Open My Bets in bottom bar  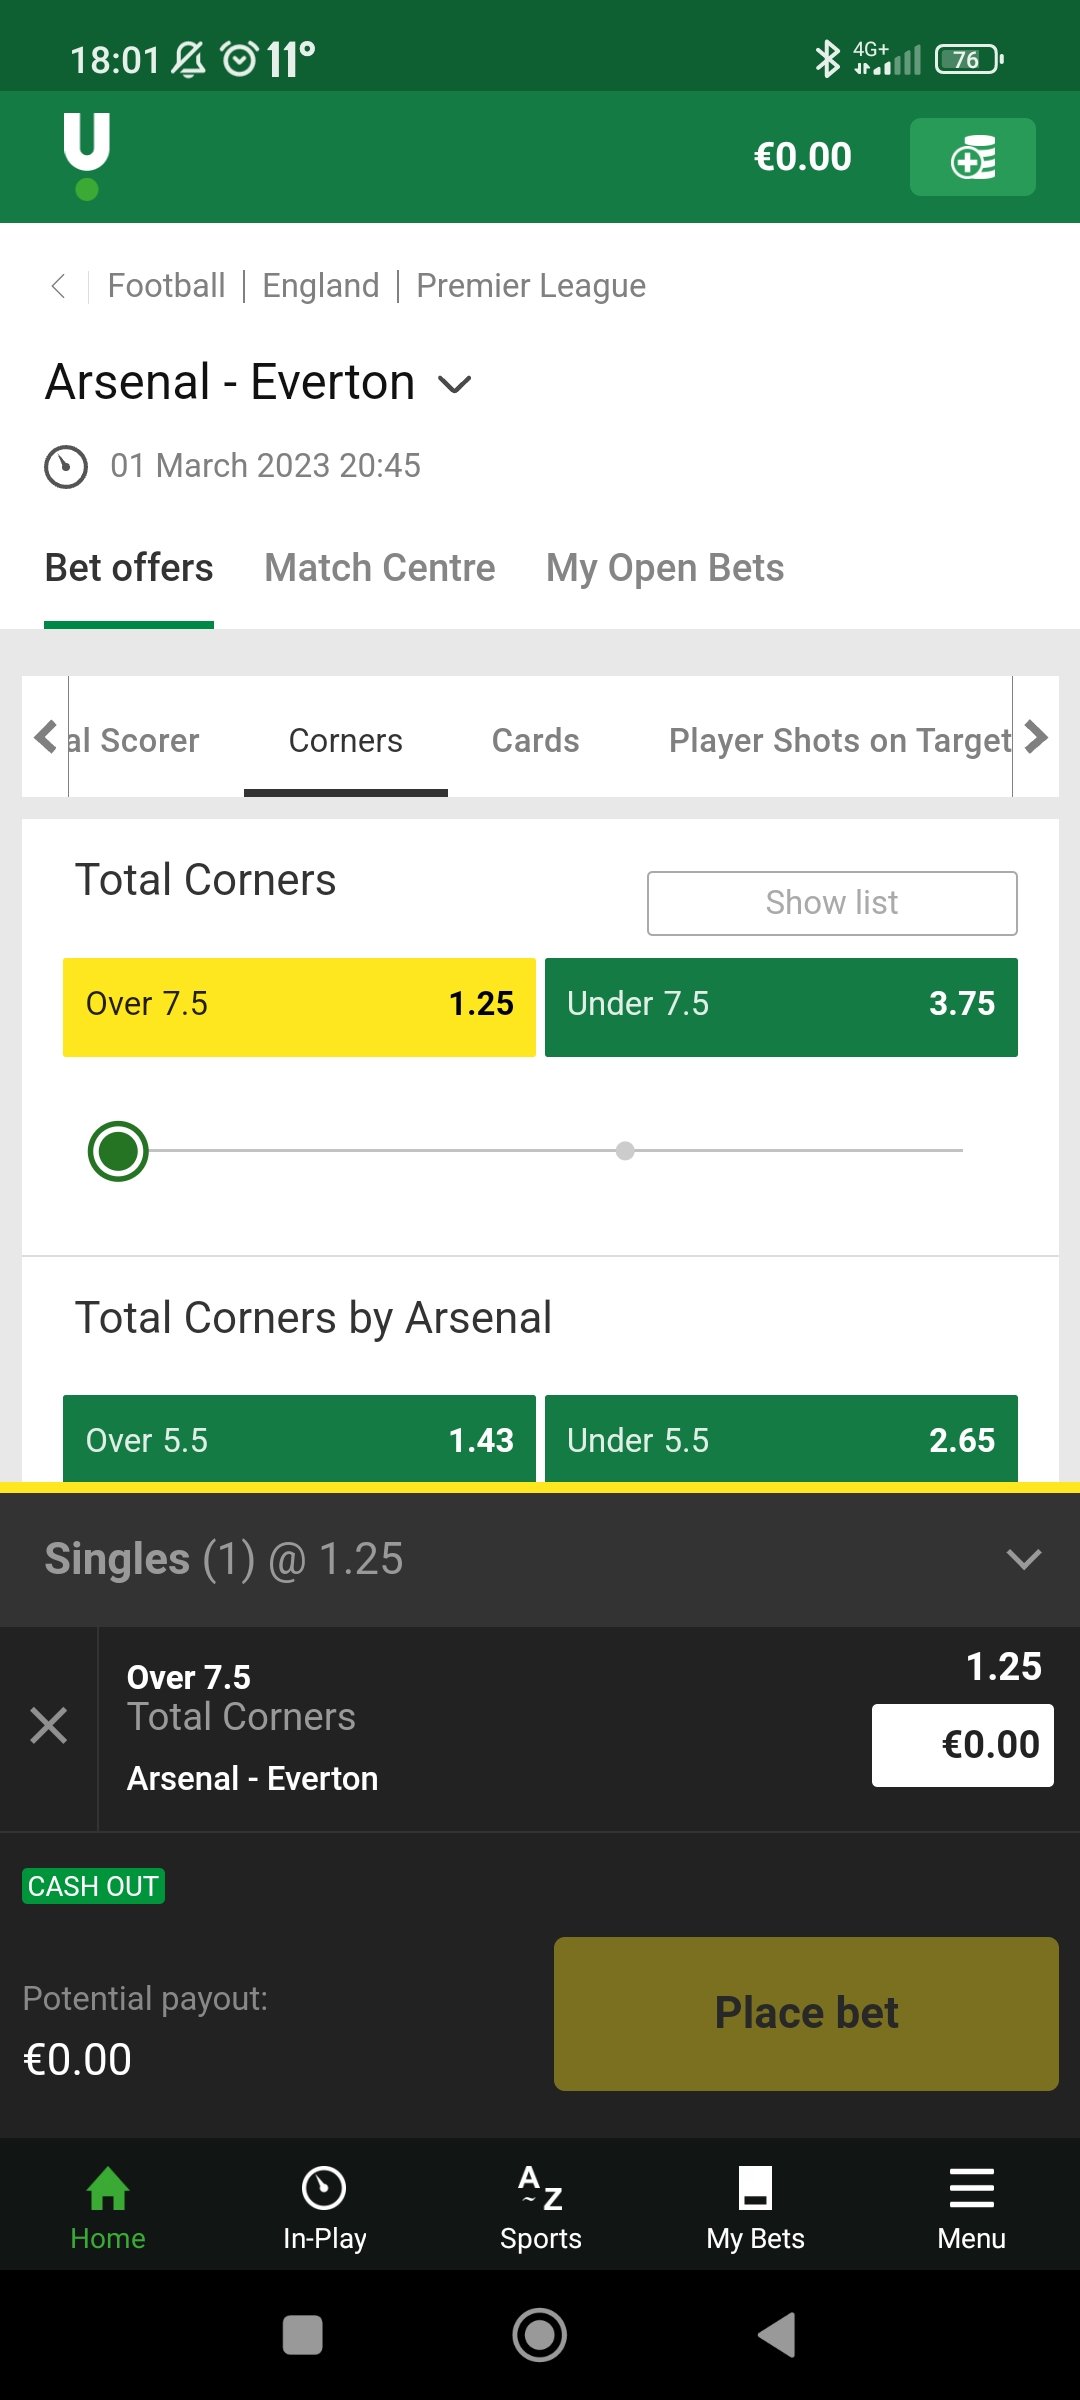(756, 2208)
